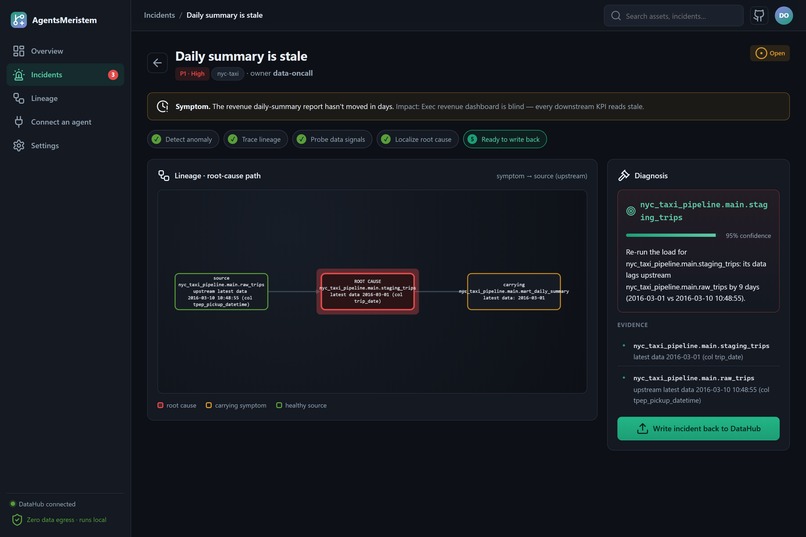Click the shield icon beside Zero data egress
Image resolution: width=806 pixels, height=537 pixels.
coord(17,520)
